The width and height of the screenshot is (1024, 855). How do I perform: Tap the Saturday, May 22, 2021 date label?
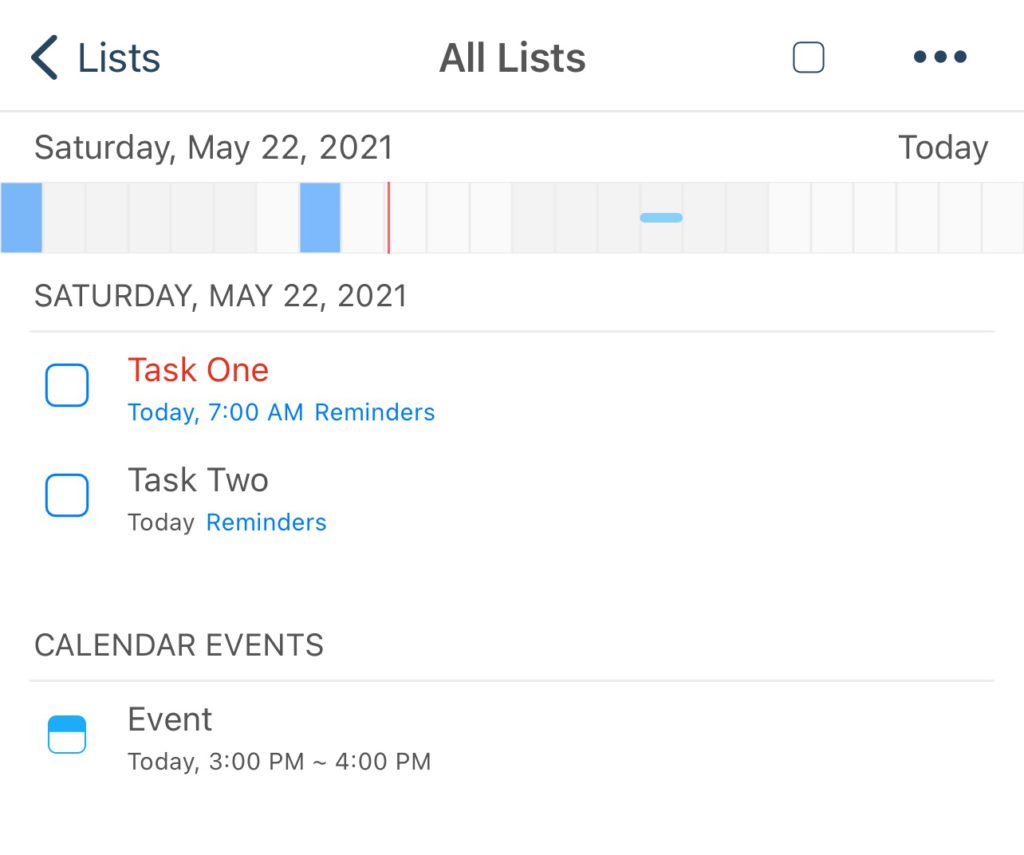click(214, 148)
